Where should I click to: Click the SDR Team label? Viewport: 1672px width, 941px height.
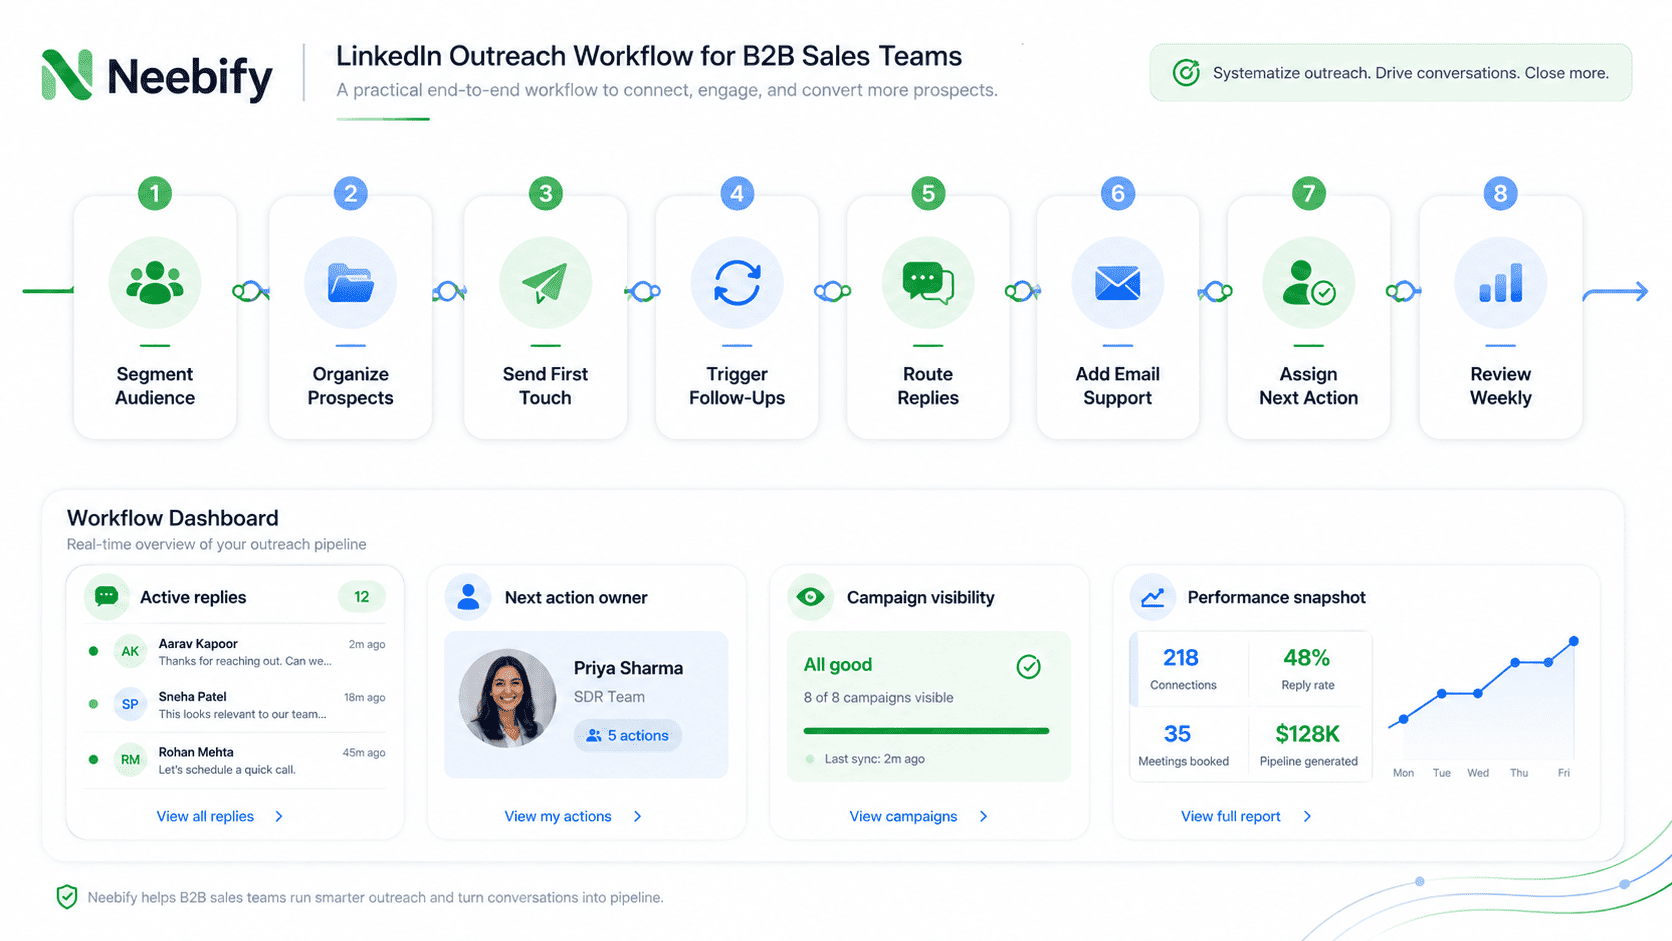609,697
